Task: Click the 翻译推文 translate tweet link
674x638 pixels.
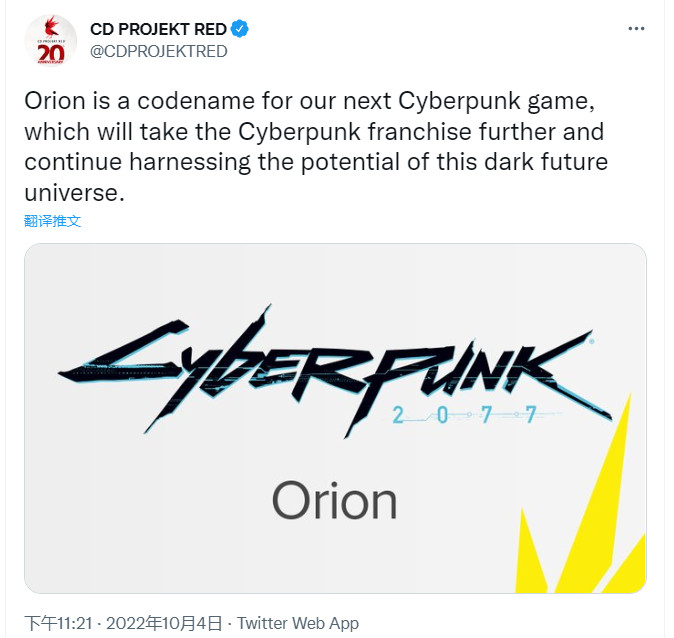Action: pyautogui.click(x=52, y=221)
